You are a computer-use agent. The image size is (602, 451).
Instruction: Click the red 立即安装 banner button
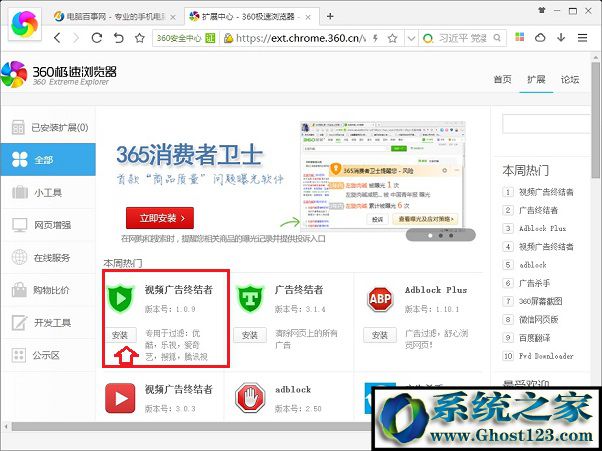tap(160, 218)
